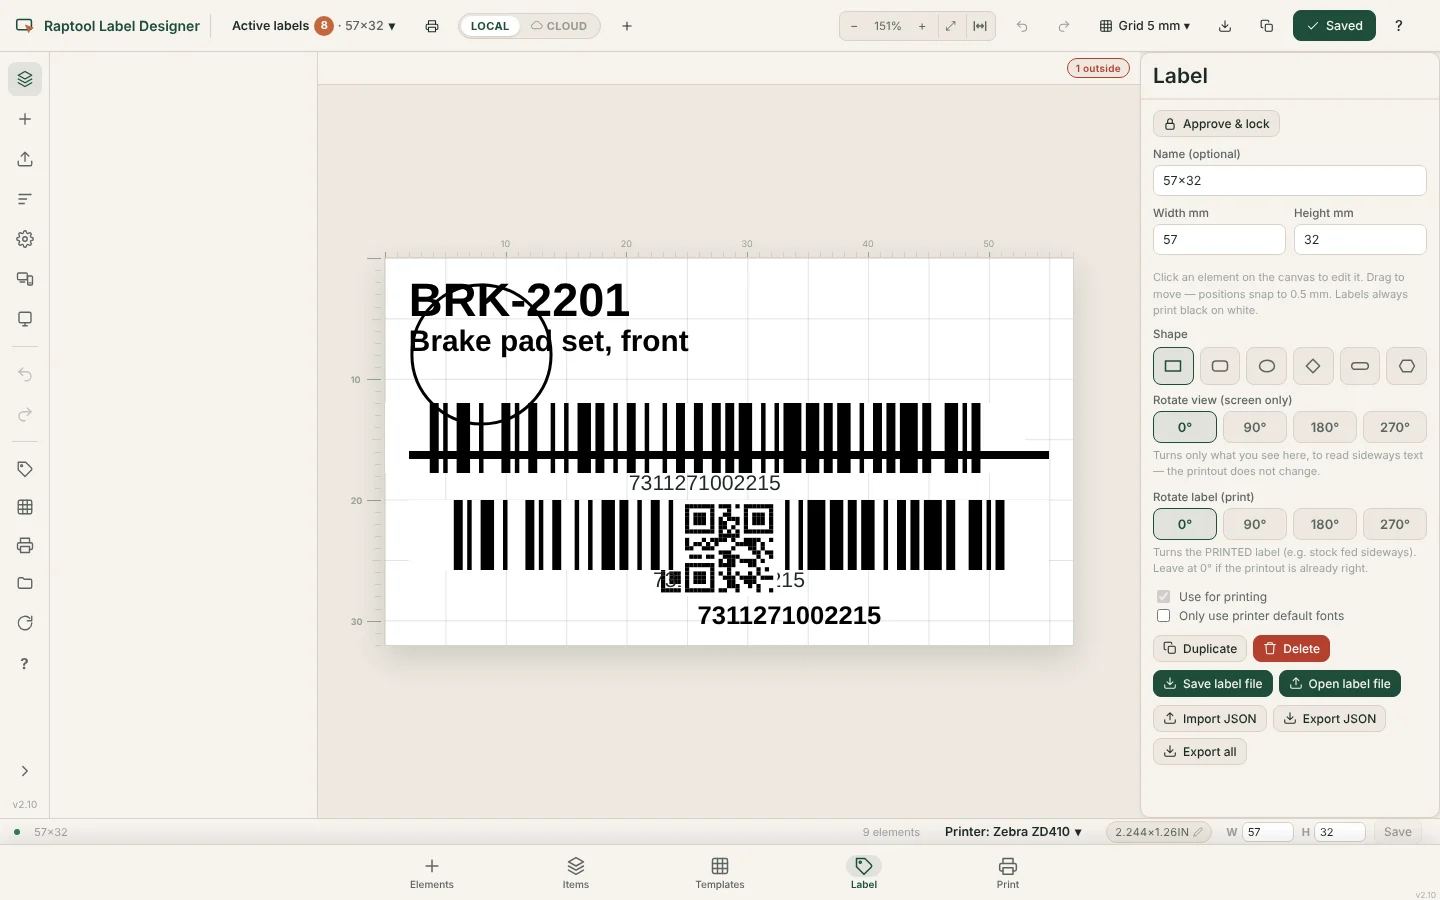Click the fit-width icon in zoom group
This screenshot has width=1440, height=900.
(980, 26)
